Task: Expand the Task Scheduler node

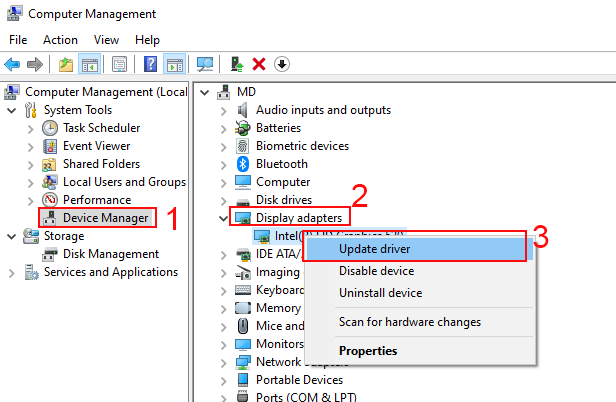Action: pos(31,128)
